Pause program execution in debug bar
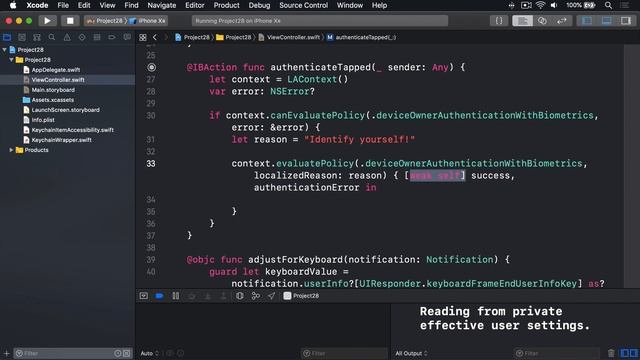The height and width of the screenshot is (360, 640). [x=176, y=296]
